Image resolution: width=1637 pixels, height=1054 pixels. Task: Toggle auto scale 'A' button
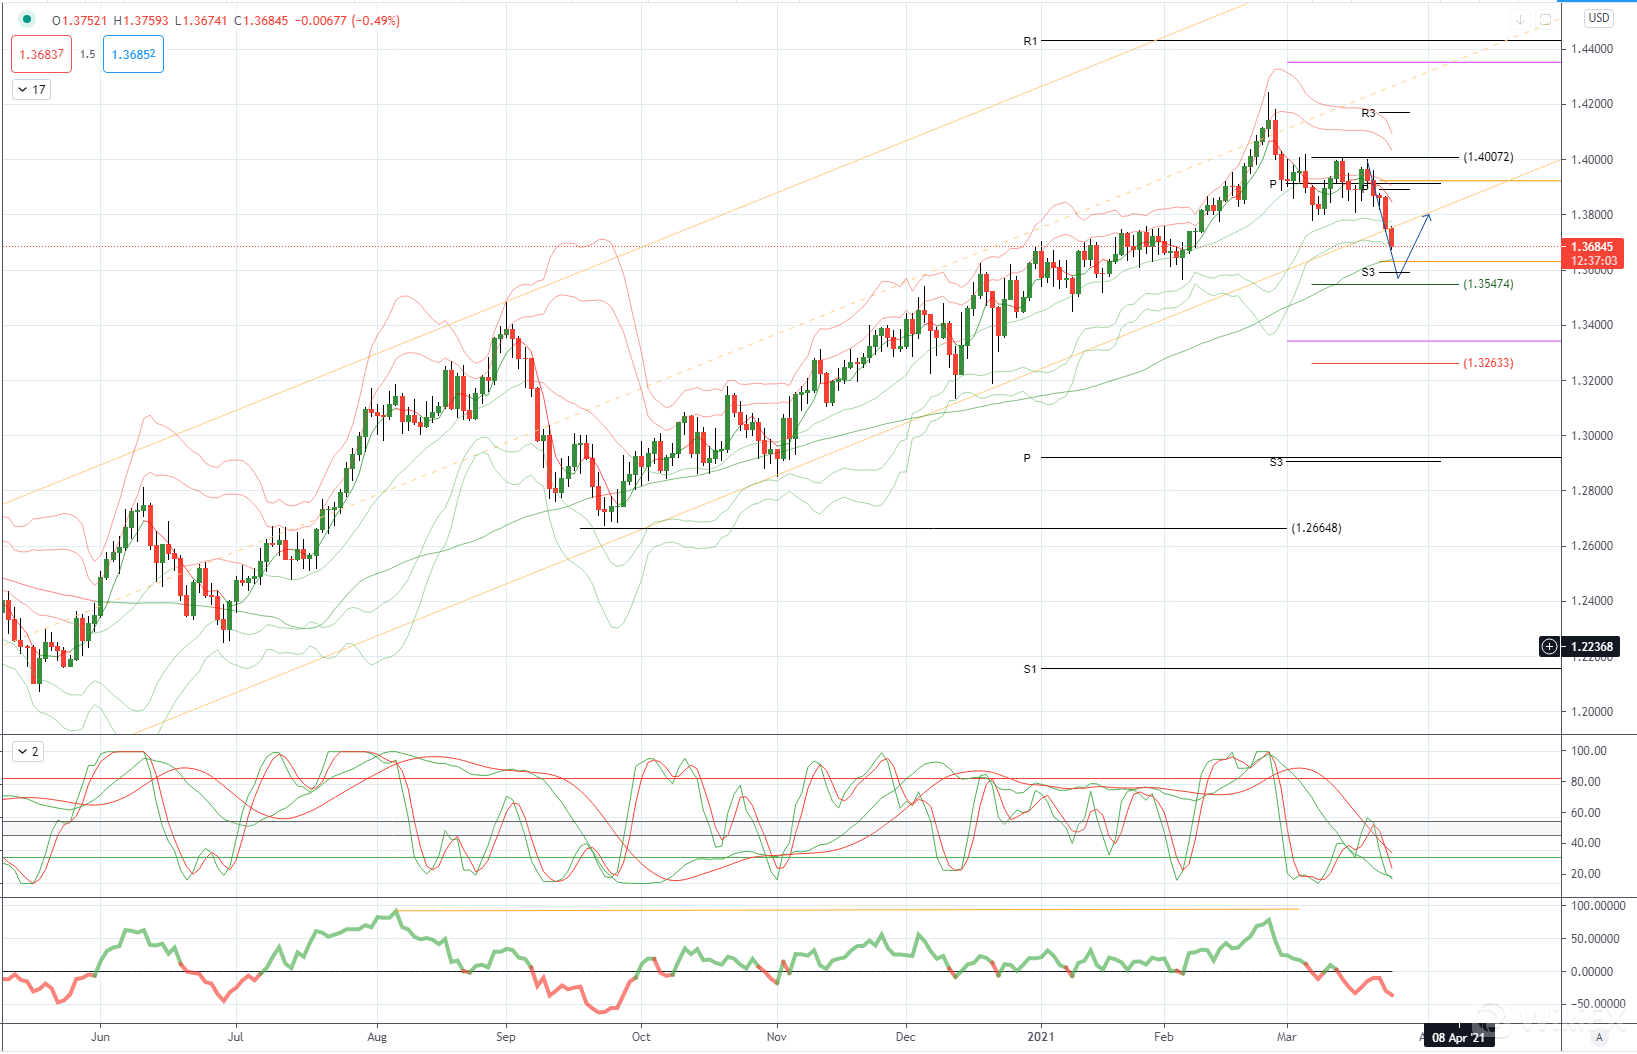pos(1599,1037)
